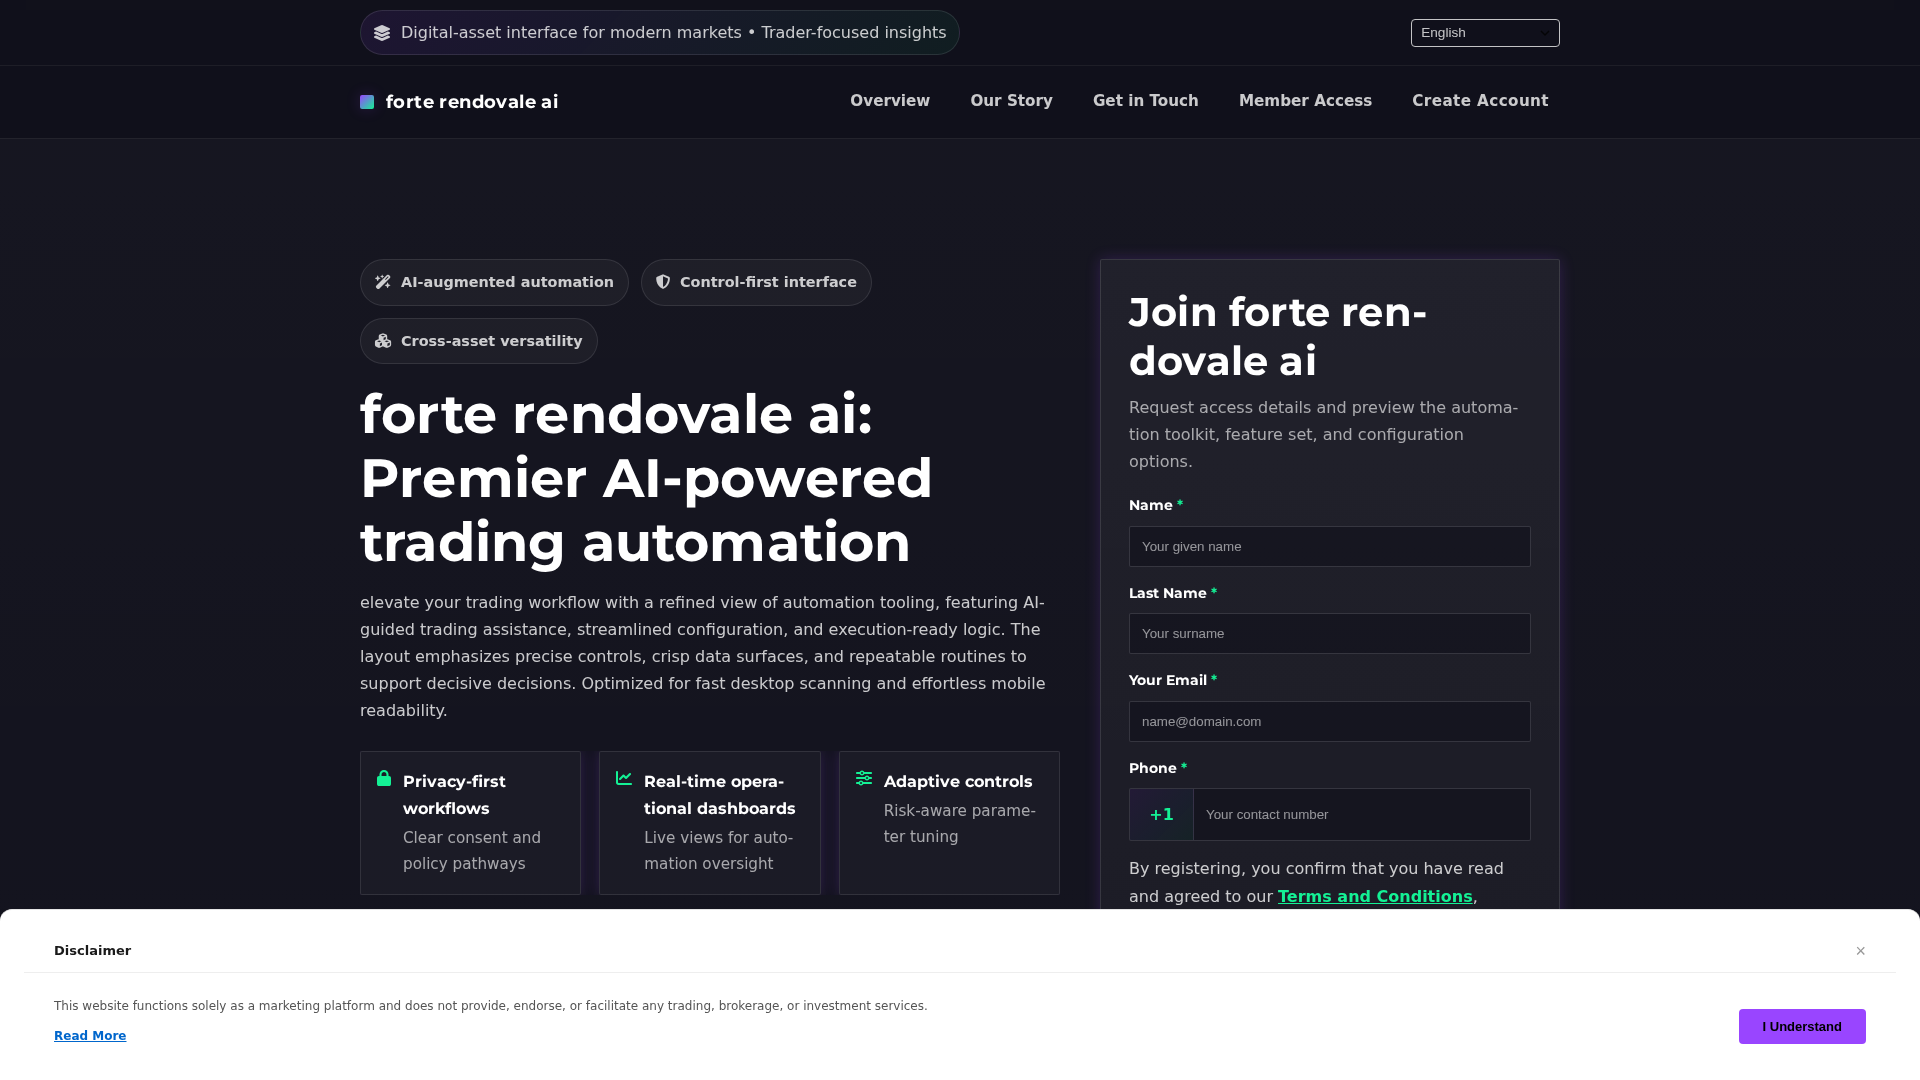Click the Disclaimer heading text
The image size is (1920, 1080).
click(x=92, y=951)
